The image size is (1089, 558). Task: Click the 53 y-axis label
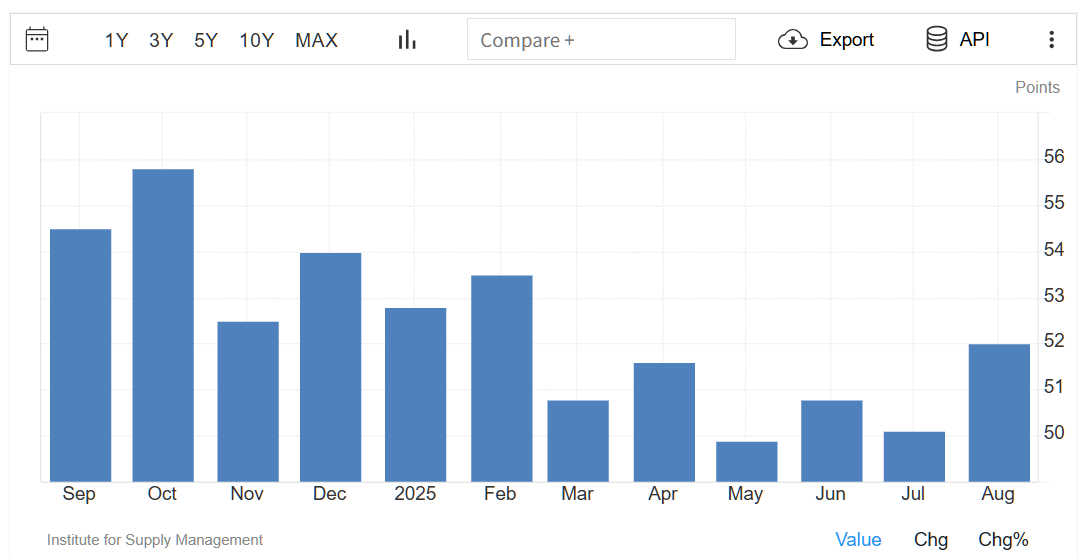(x=1054, y=296)
